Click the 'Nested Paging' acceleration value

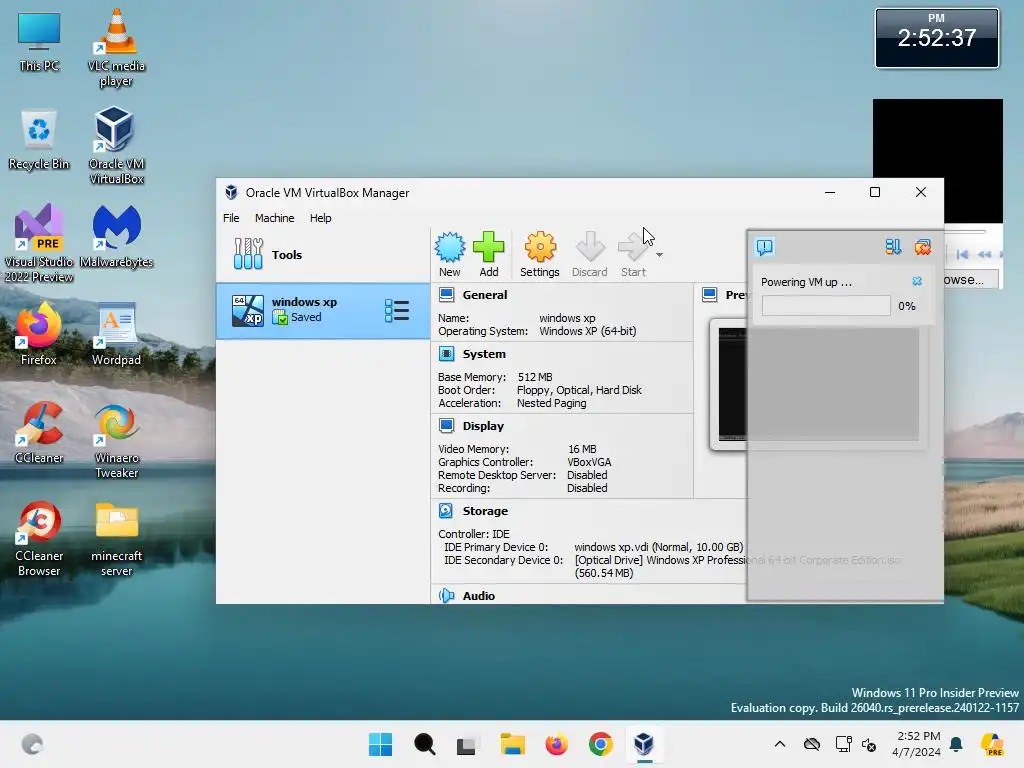tap(552, 403)
